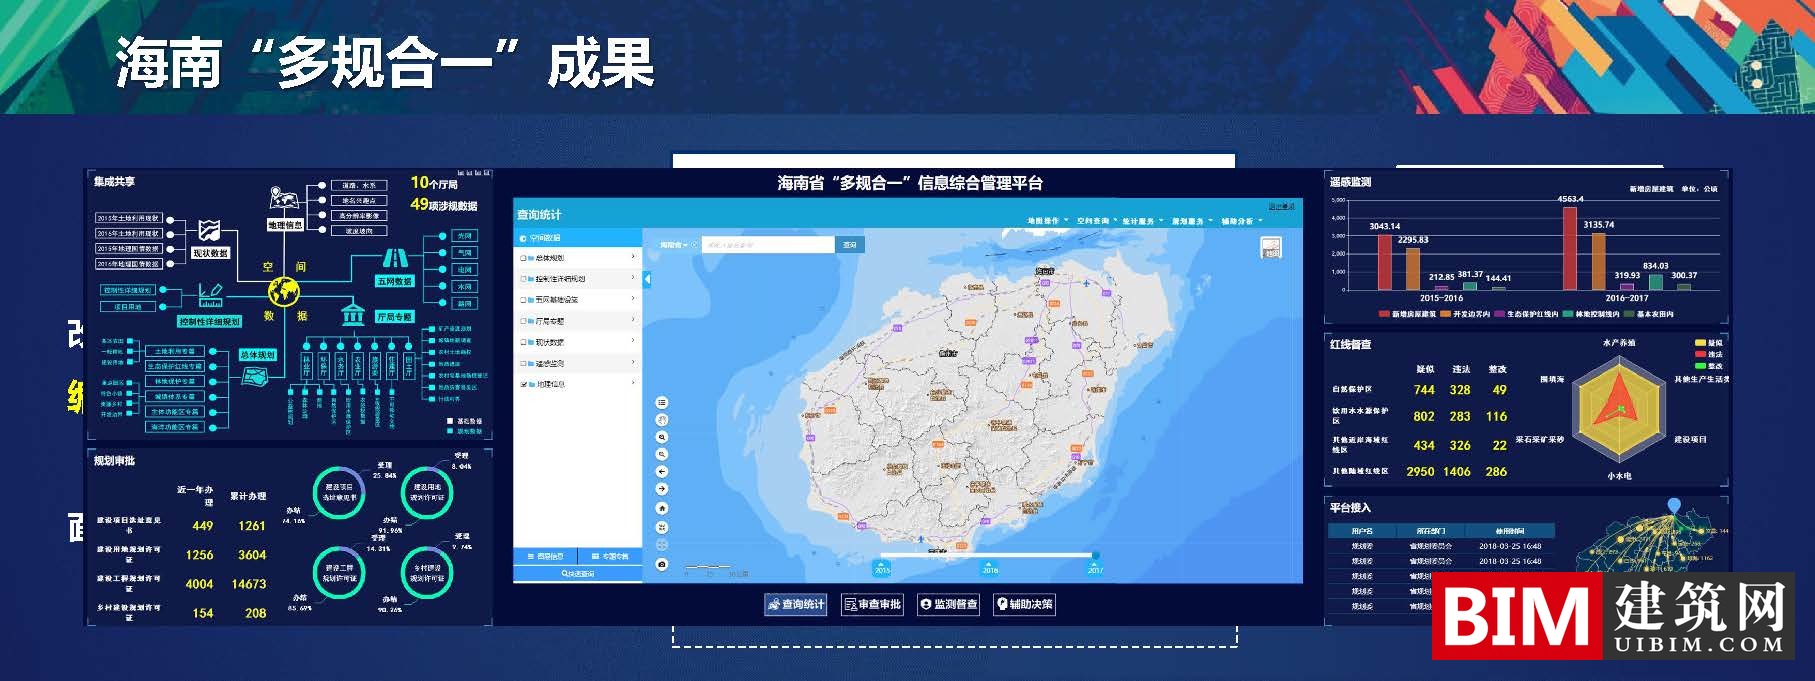
Task: Open the 统计服务 menu
Action: (x=1142, y=221)
